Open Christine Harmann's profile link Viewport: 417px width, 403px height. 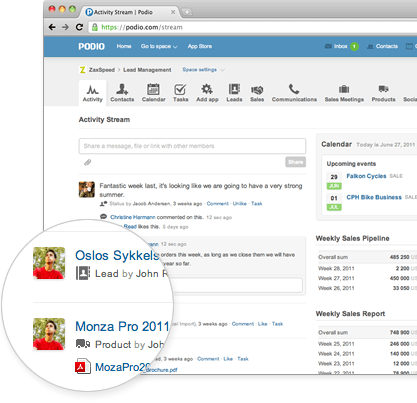133,217
